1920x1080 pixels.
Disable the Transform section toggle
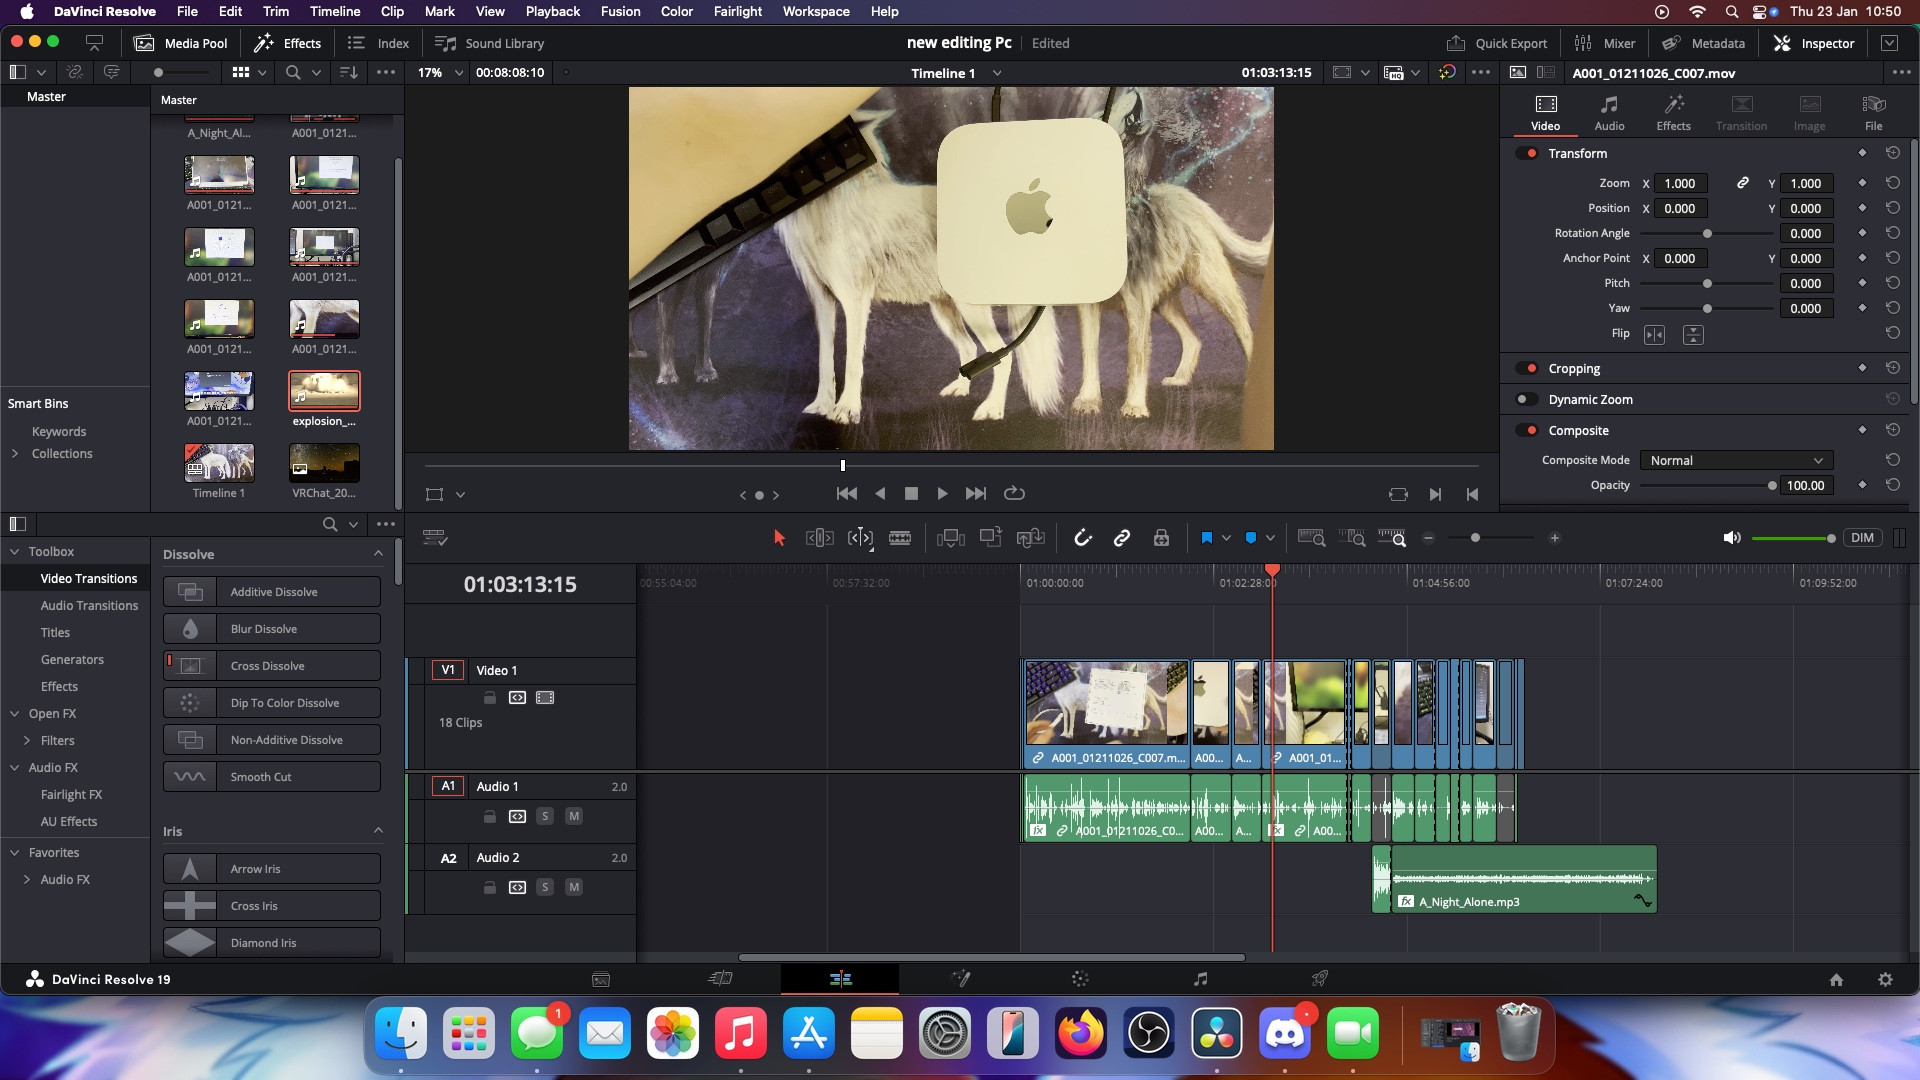[x=1527, y=153]
